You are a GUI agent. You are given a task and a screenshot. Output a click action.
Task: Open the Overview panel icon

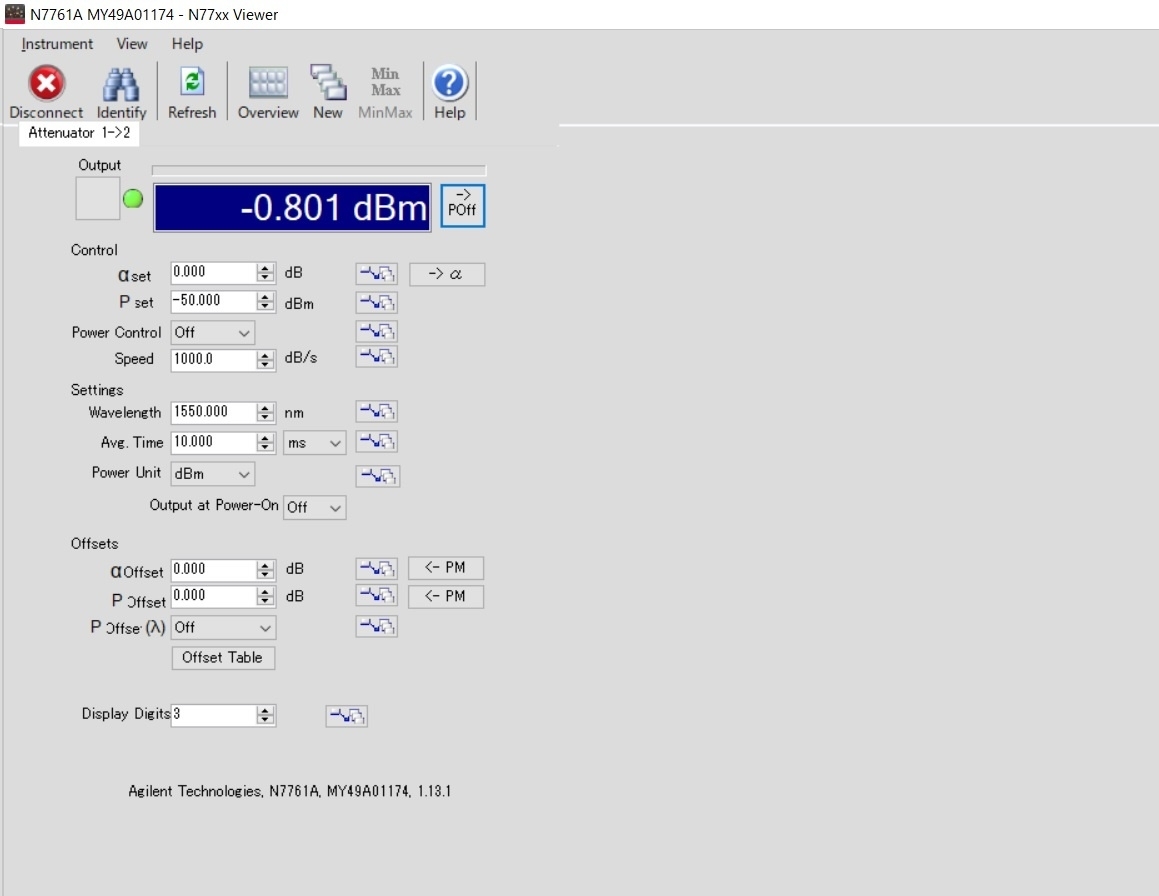tap(268, 84)
